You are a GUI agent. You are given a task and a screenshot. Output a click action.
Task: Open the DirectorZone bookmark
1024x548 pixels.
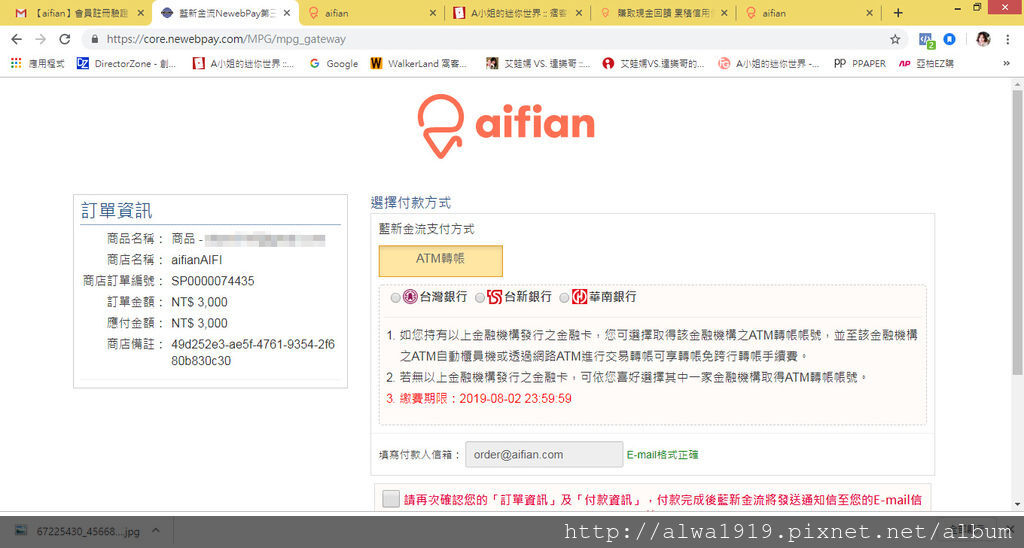(127, 63)
